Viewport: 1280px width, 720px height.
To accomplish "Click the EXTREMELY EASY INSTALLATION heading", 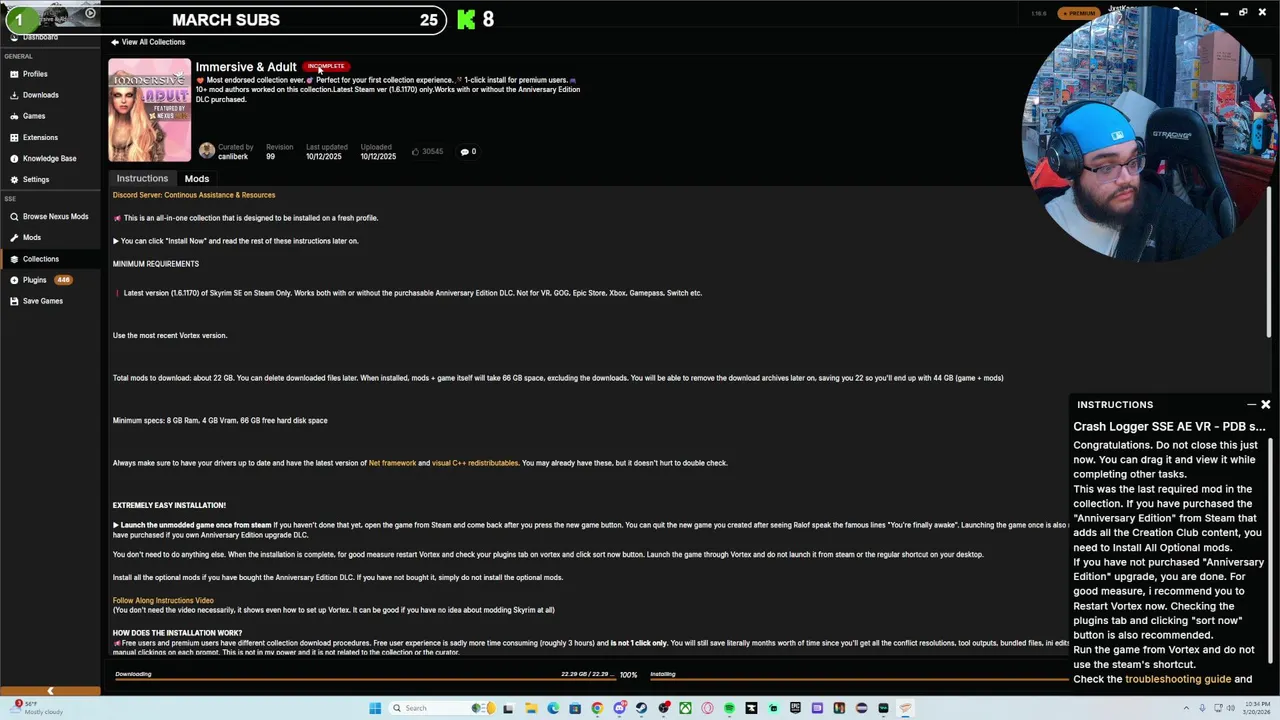I will [x=169, y=505].
